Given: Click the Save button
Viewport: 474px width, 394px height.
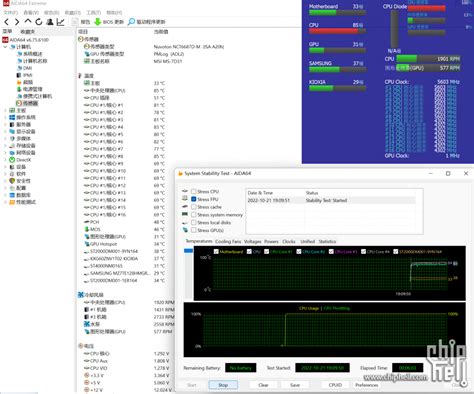Looking at the screenshot, I should (x=295, y=385).
